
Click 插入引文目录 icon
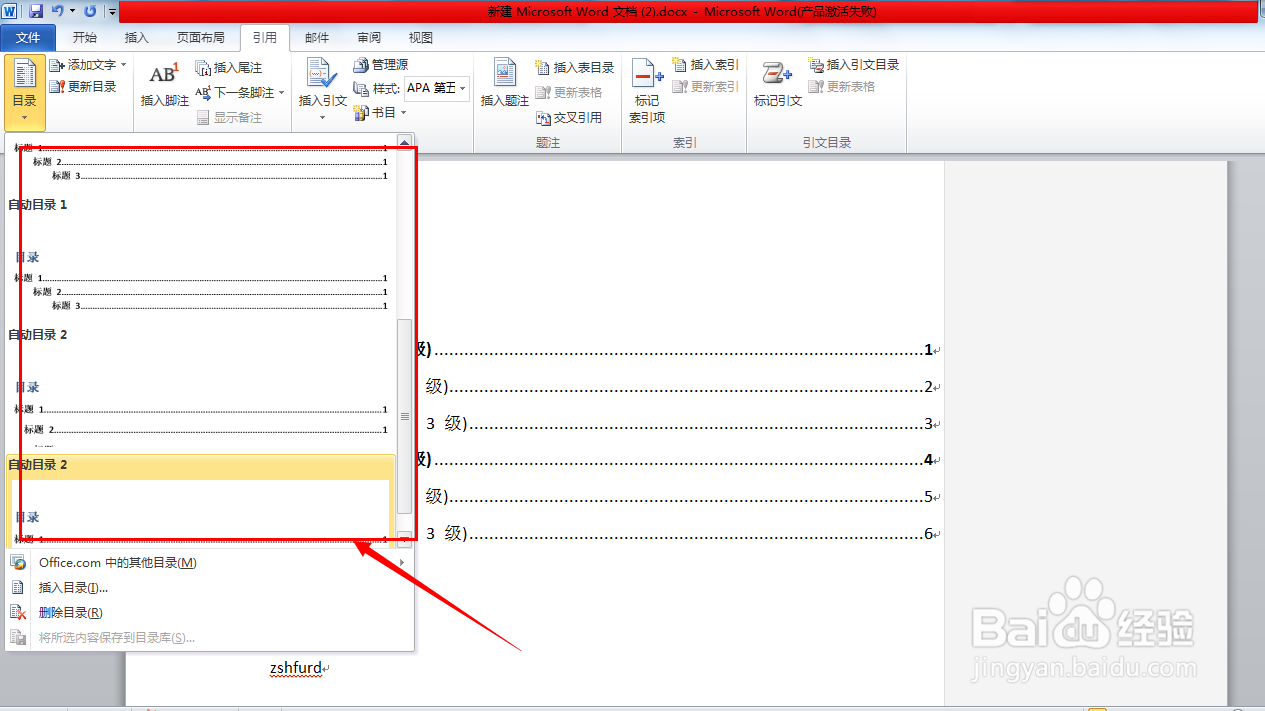tap(816, 65)
